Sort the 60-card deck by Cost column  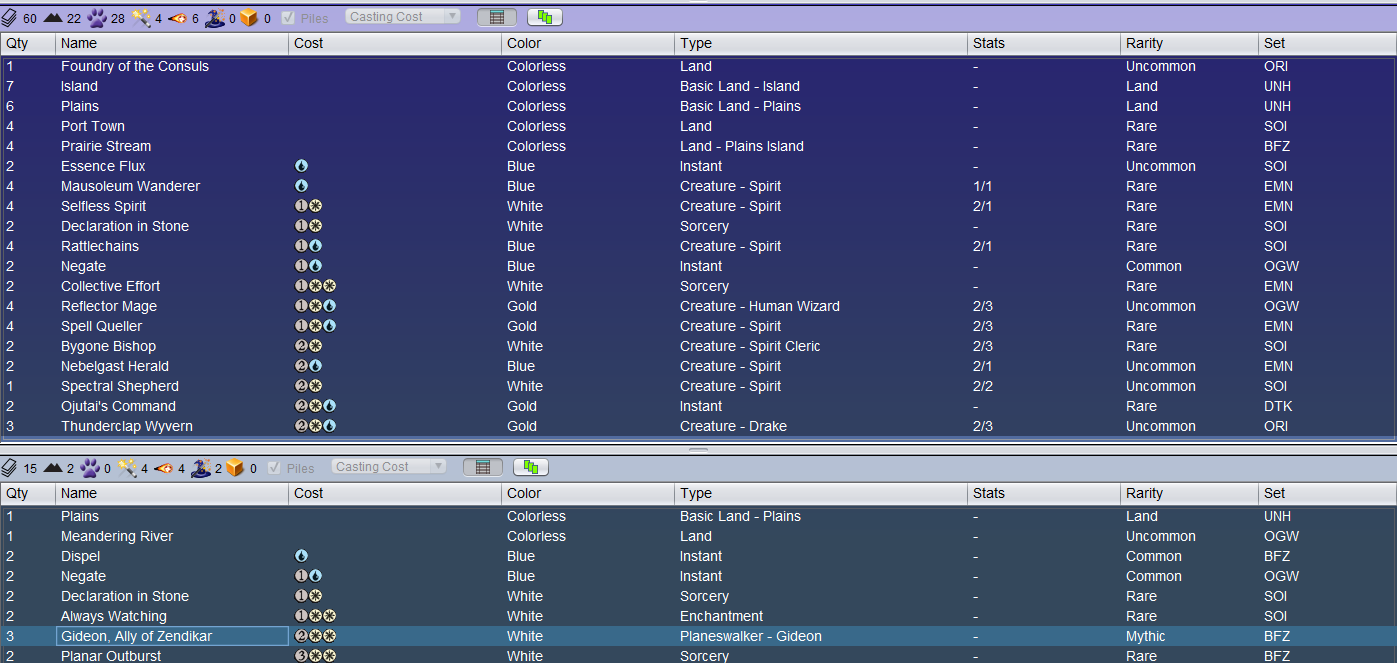[x=396, y=44]
